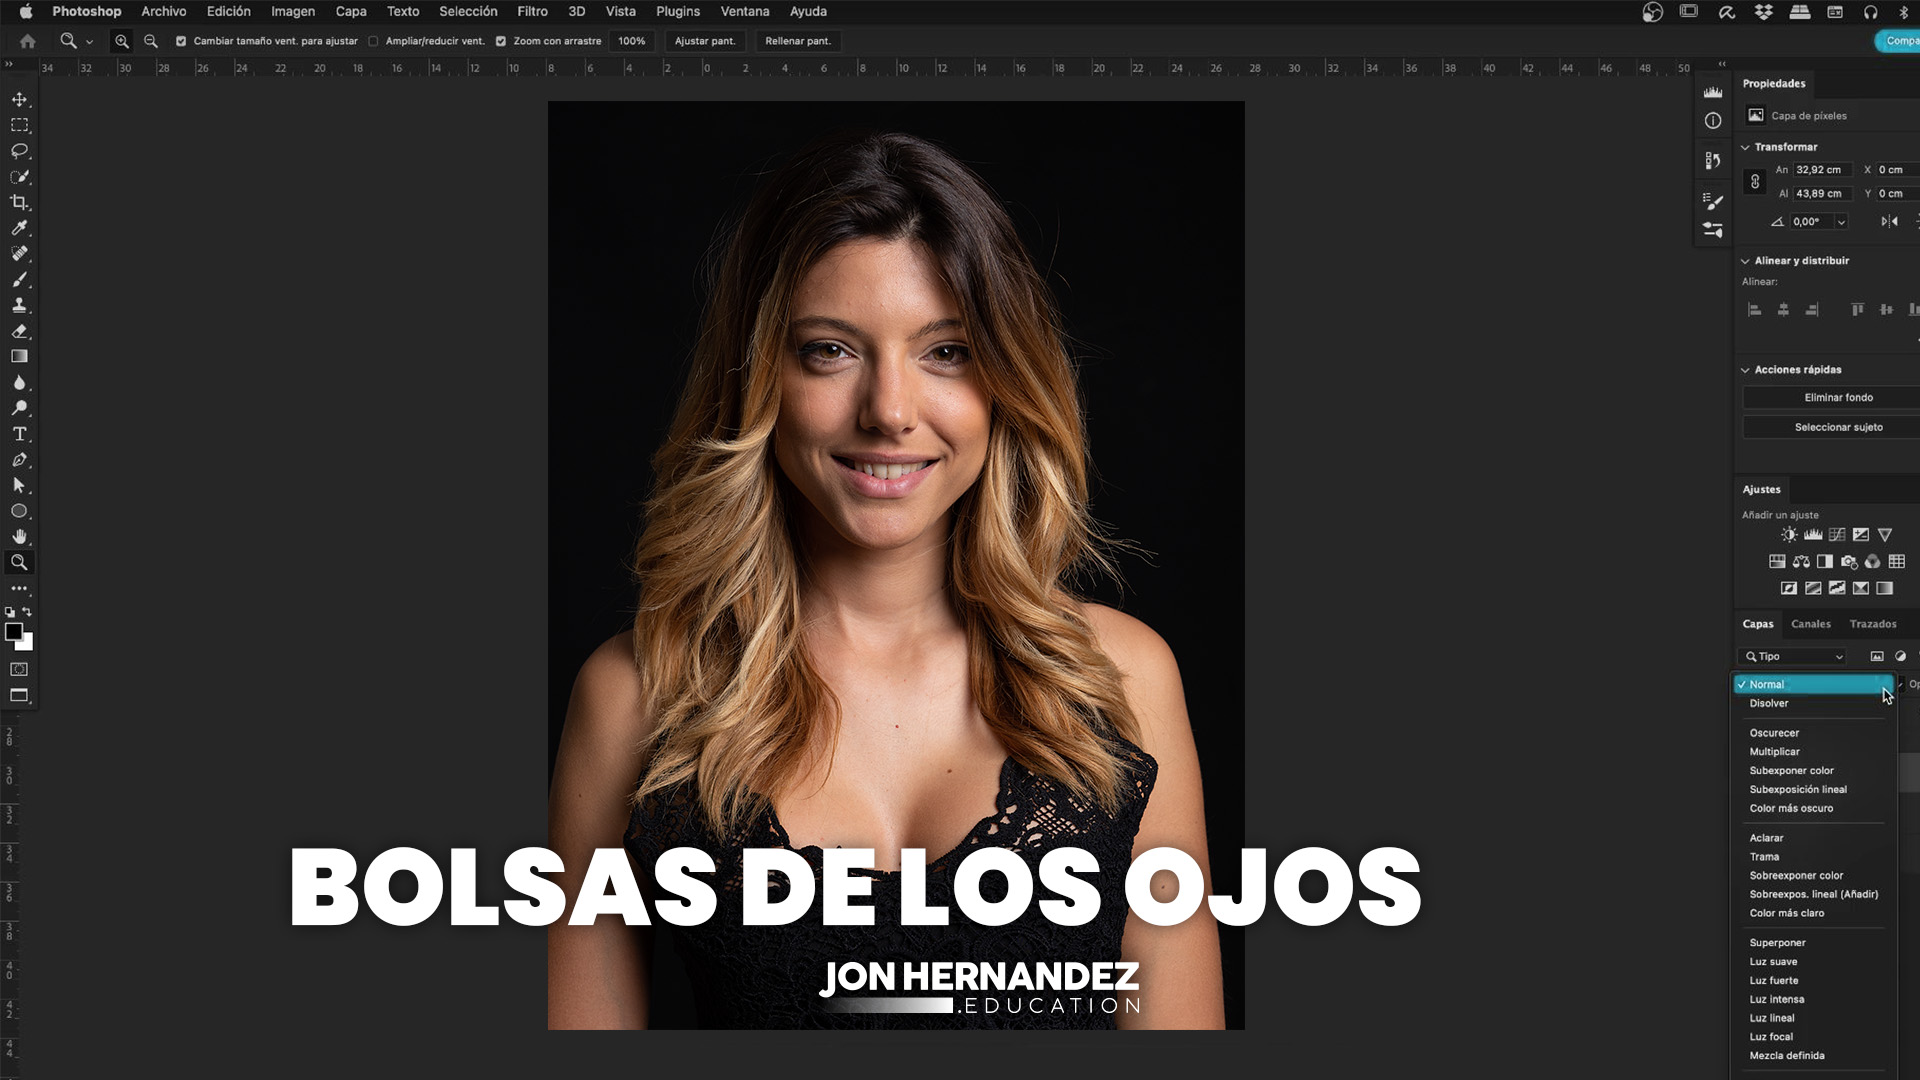Click the foreground color swatch
1920x1080 pixels.
[x=13, y=632]
